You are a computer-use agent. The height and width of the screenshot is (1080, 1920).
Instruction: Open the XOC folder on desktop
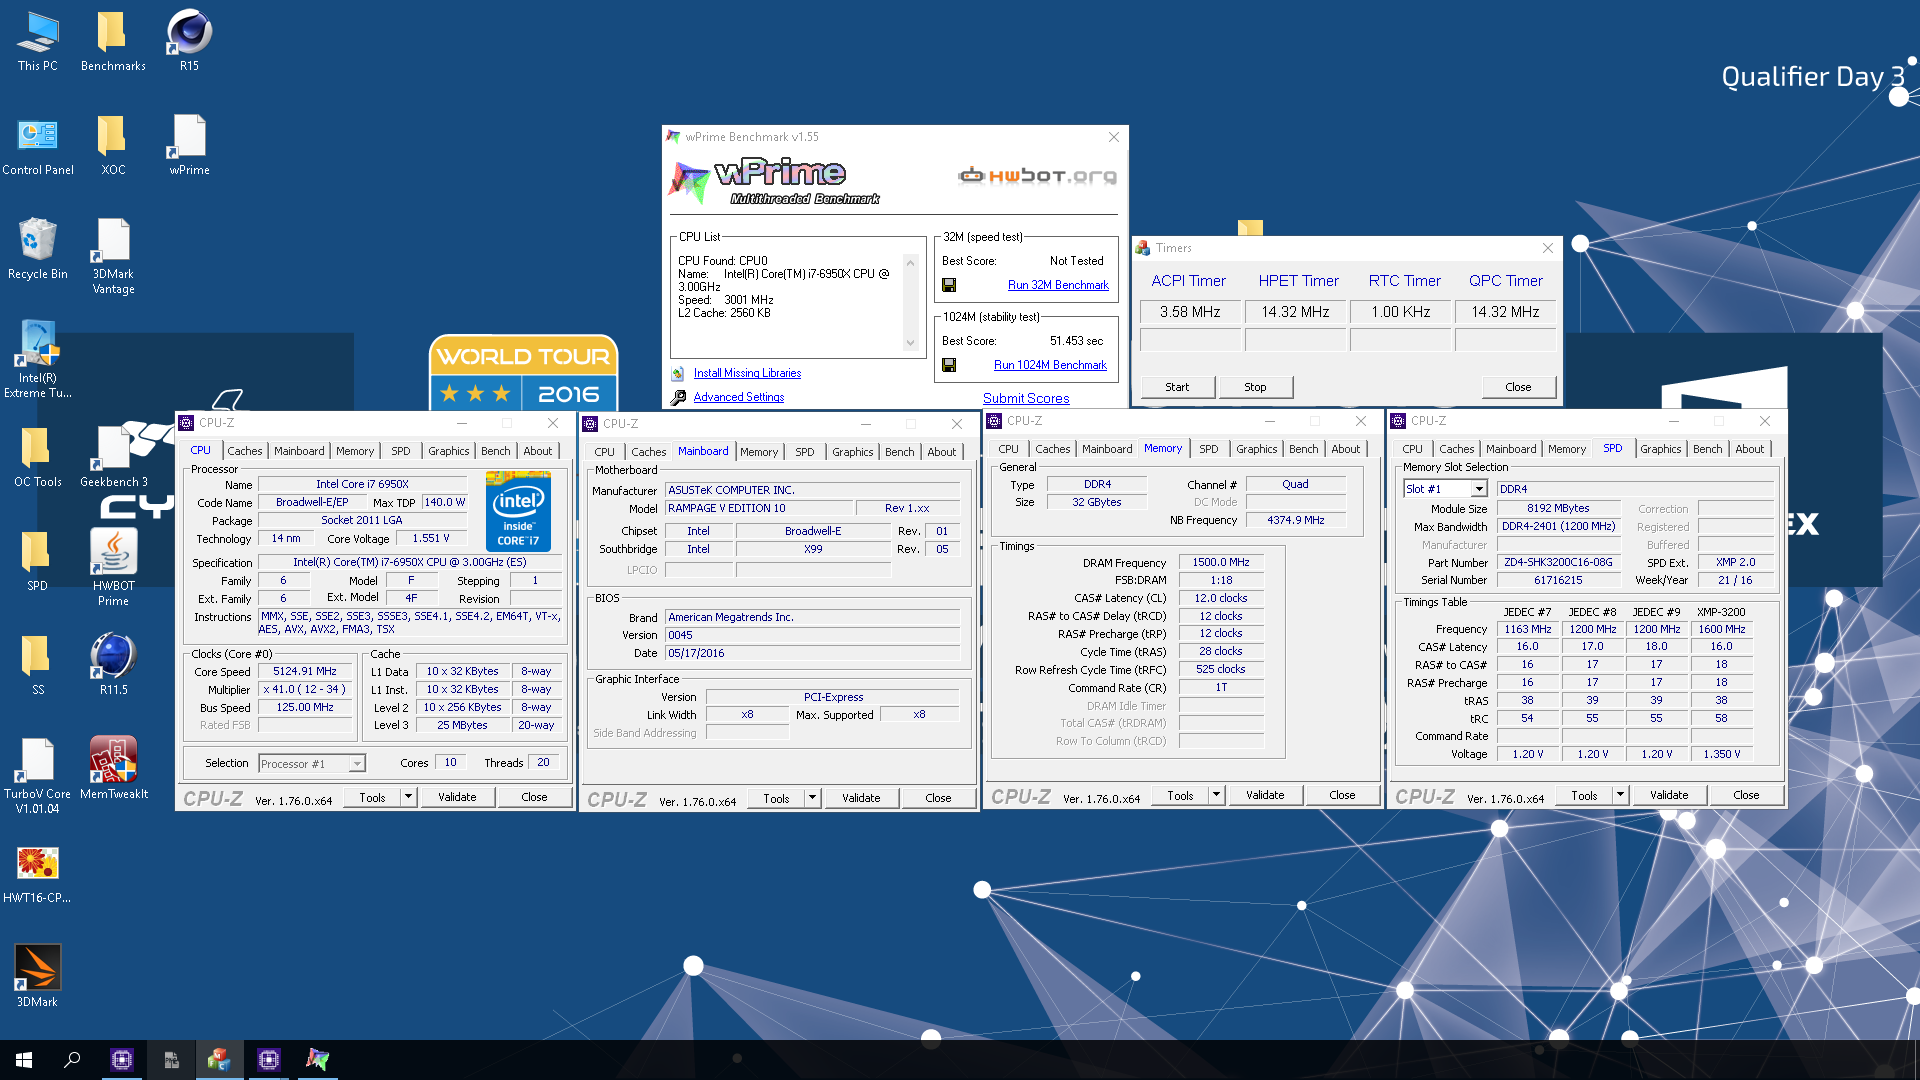113,146
